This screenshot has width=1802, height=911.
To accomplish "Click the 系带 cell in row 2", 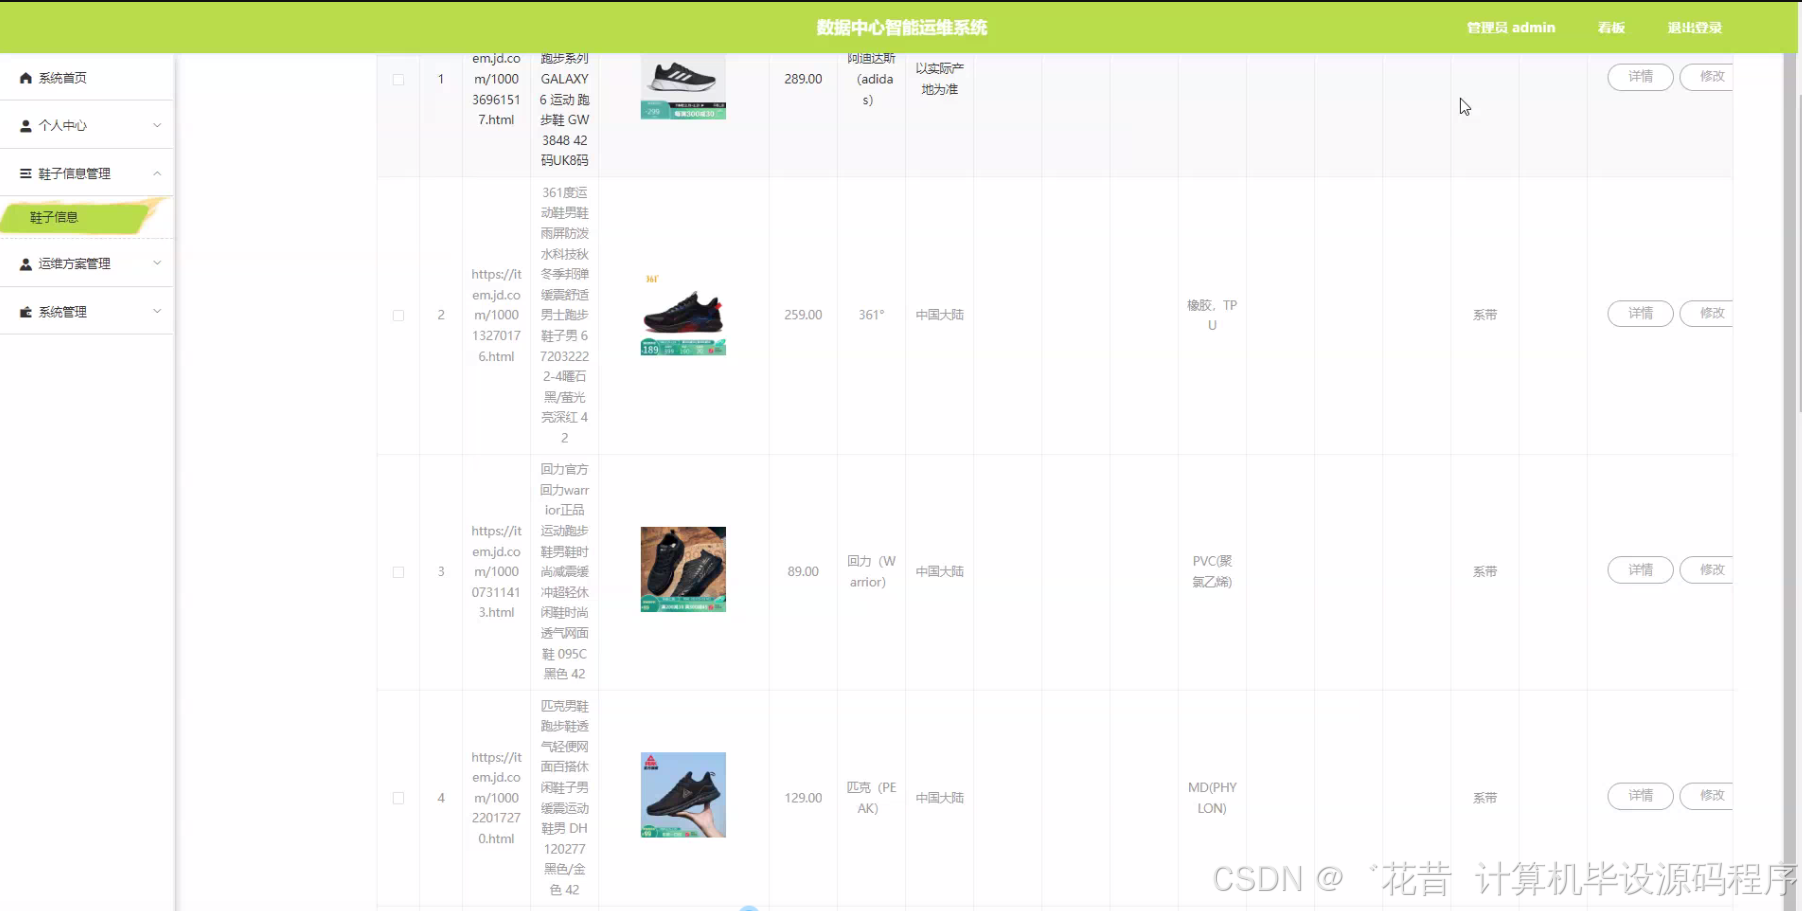I will click(1485, 315).
